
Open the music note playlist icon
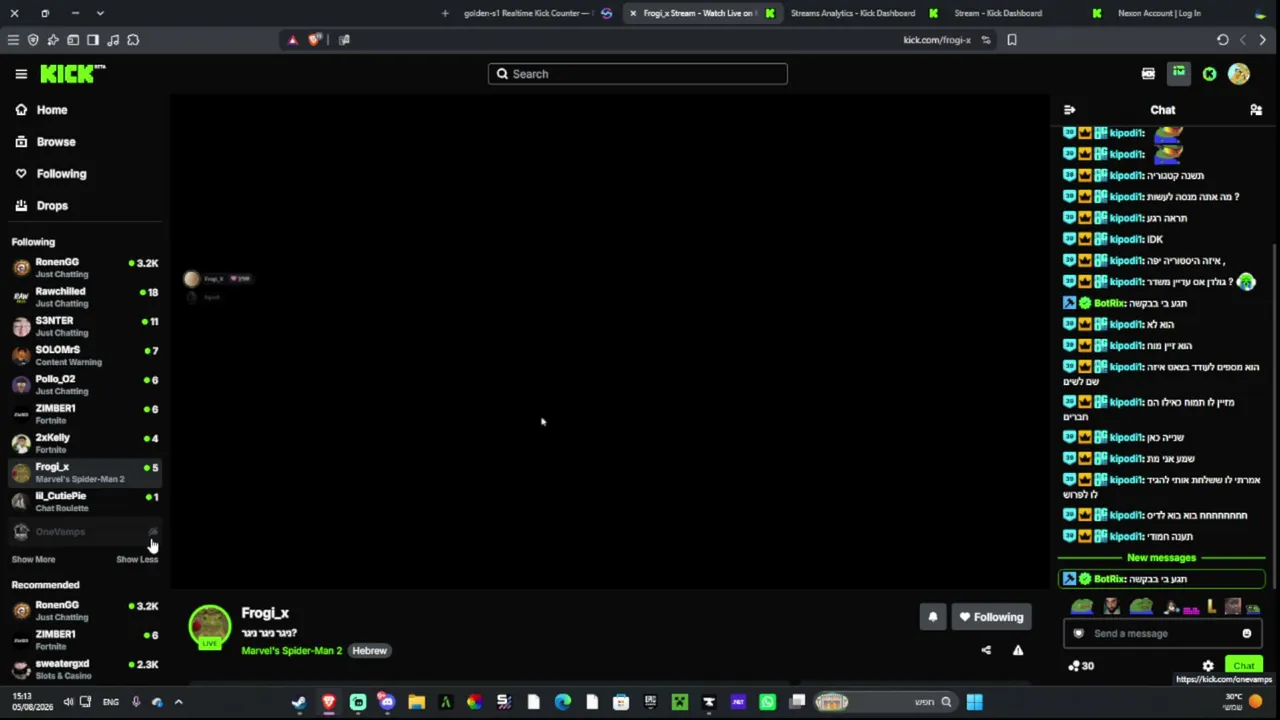coord(113,40)
